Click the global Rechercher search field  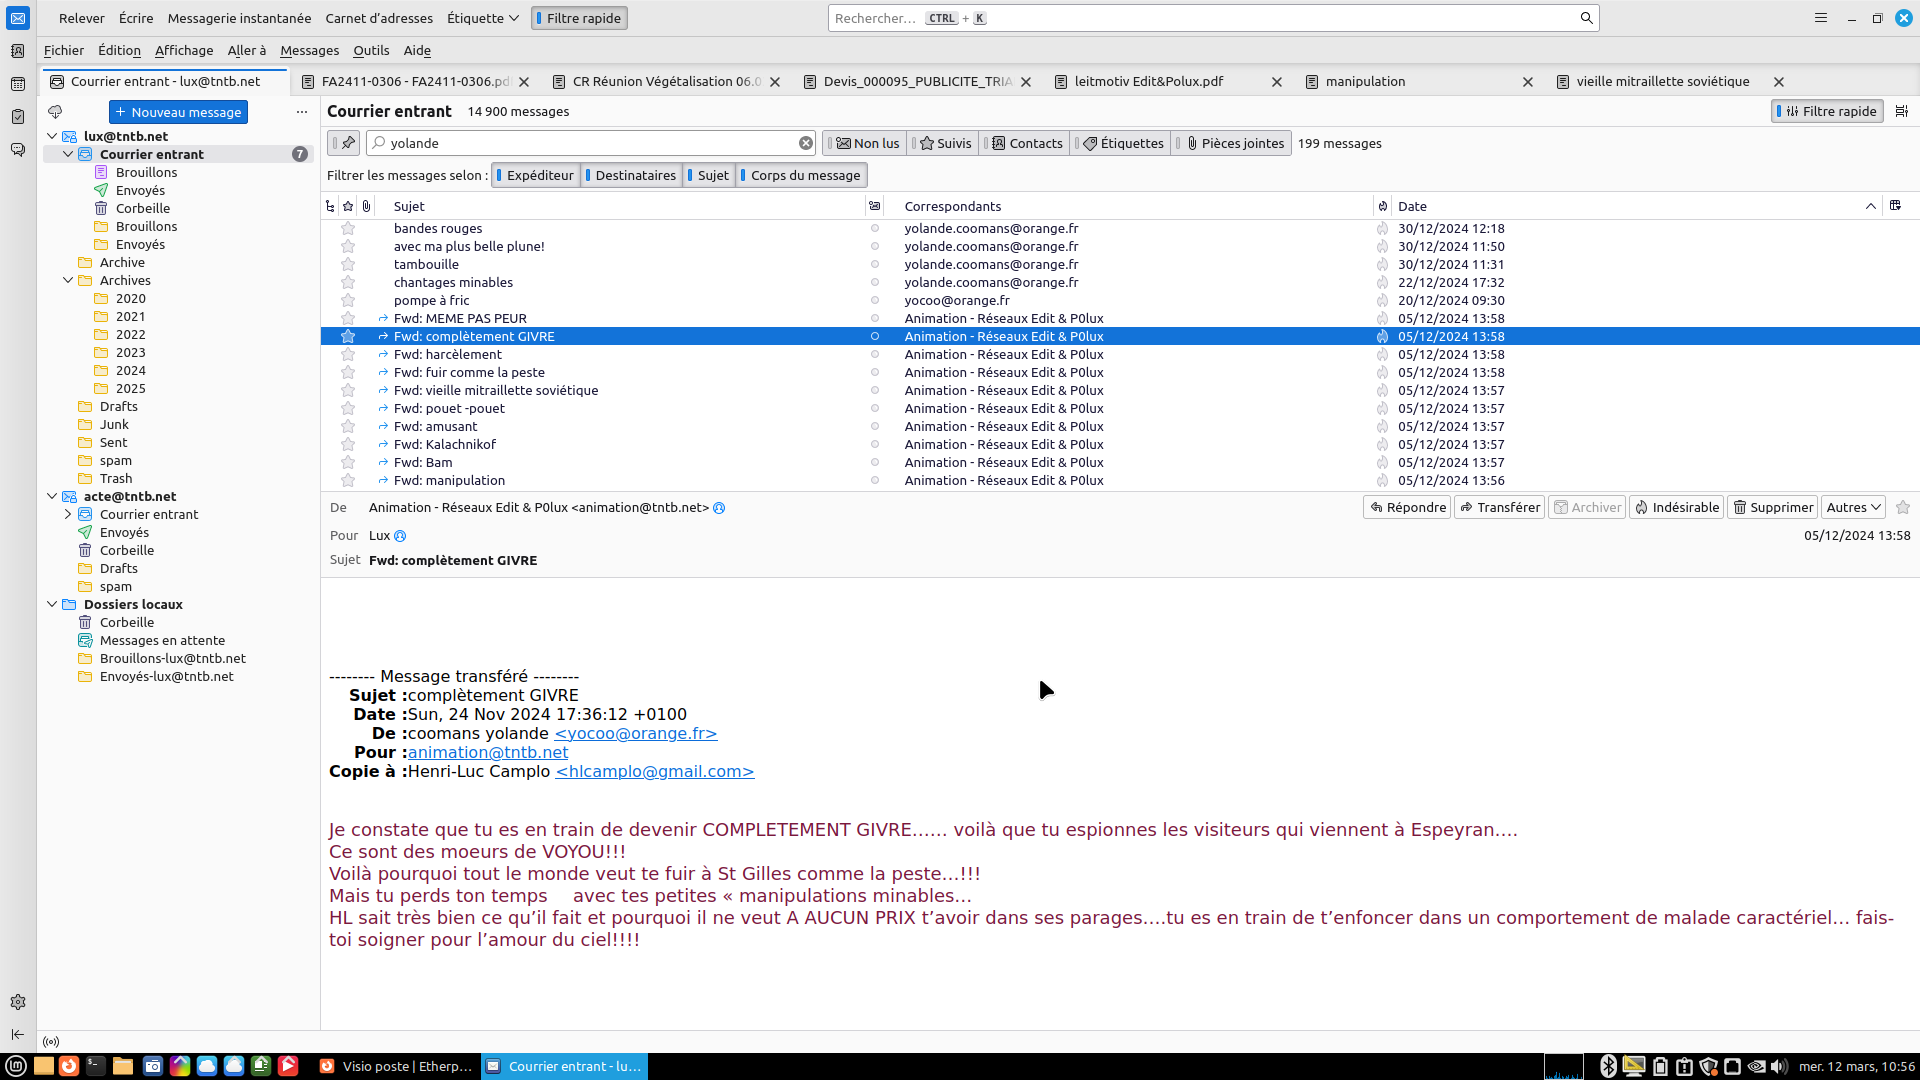point(1200,18)
